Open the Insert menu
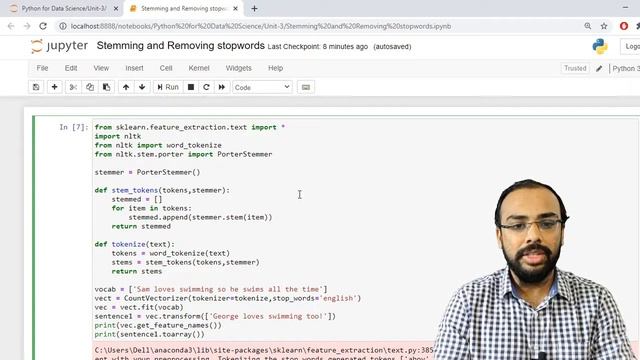The height and width of the screenshot is (360, 640). [x=134, y=68]
